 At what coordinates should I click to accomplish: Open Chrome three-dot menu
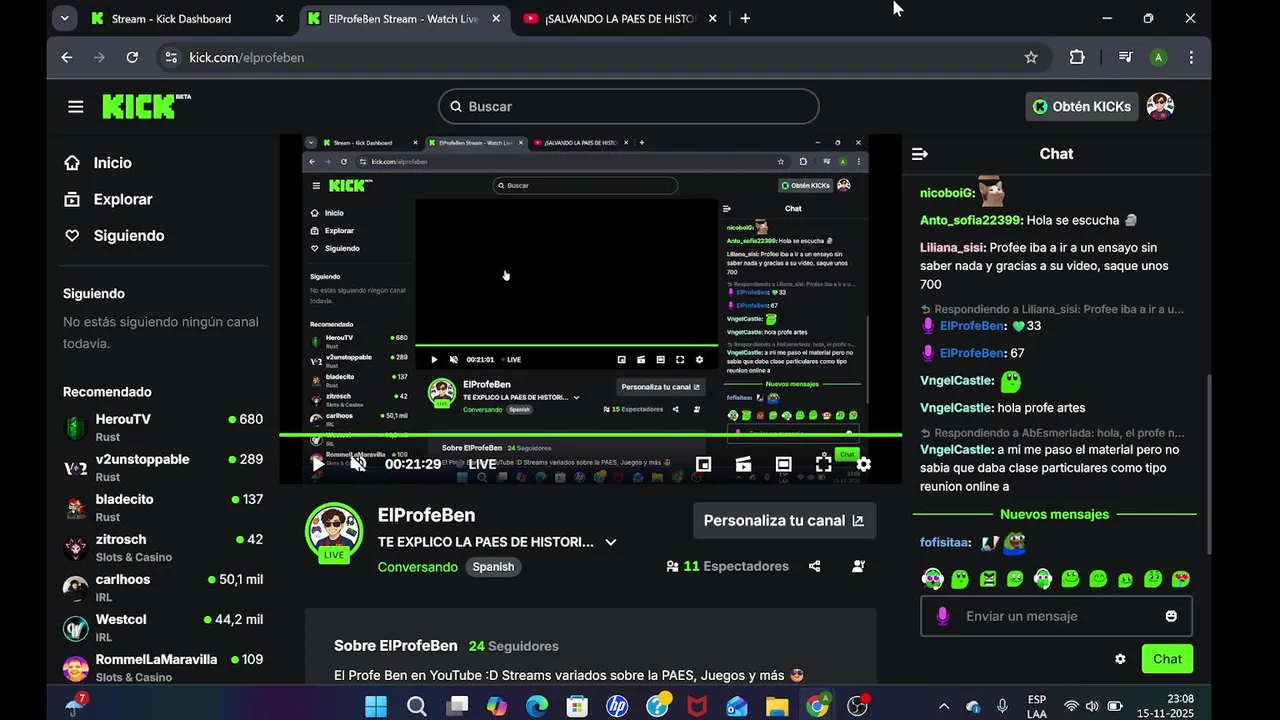pyautogui.click(x=1191, y=57)
